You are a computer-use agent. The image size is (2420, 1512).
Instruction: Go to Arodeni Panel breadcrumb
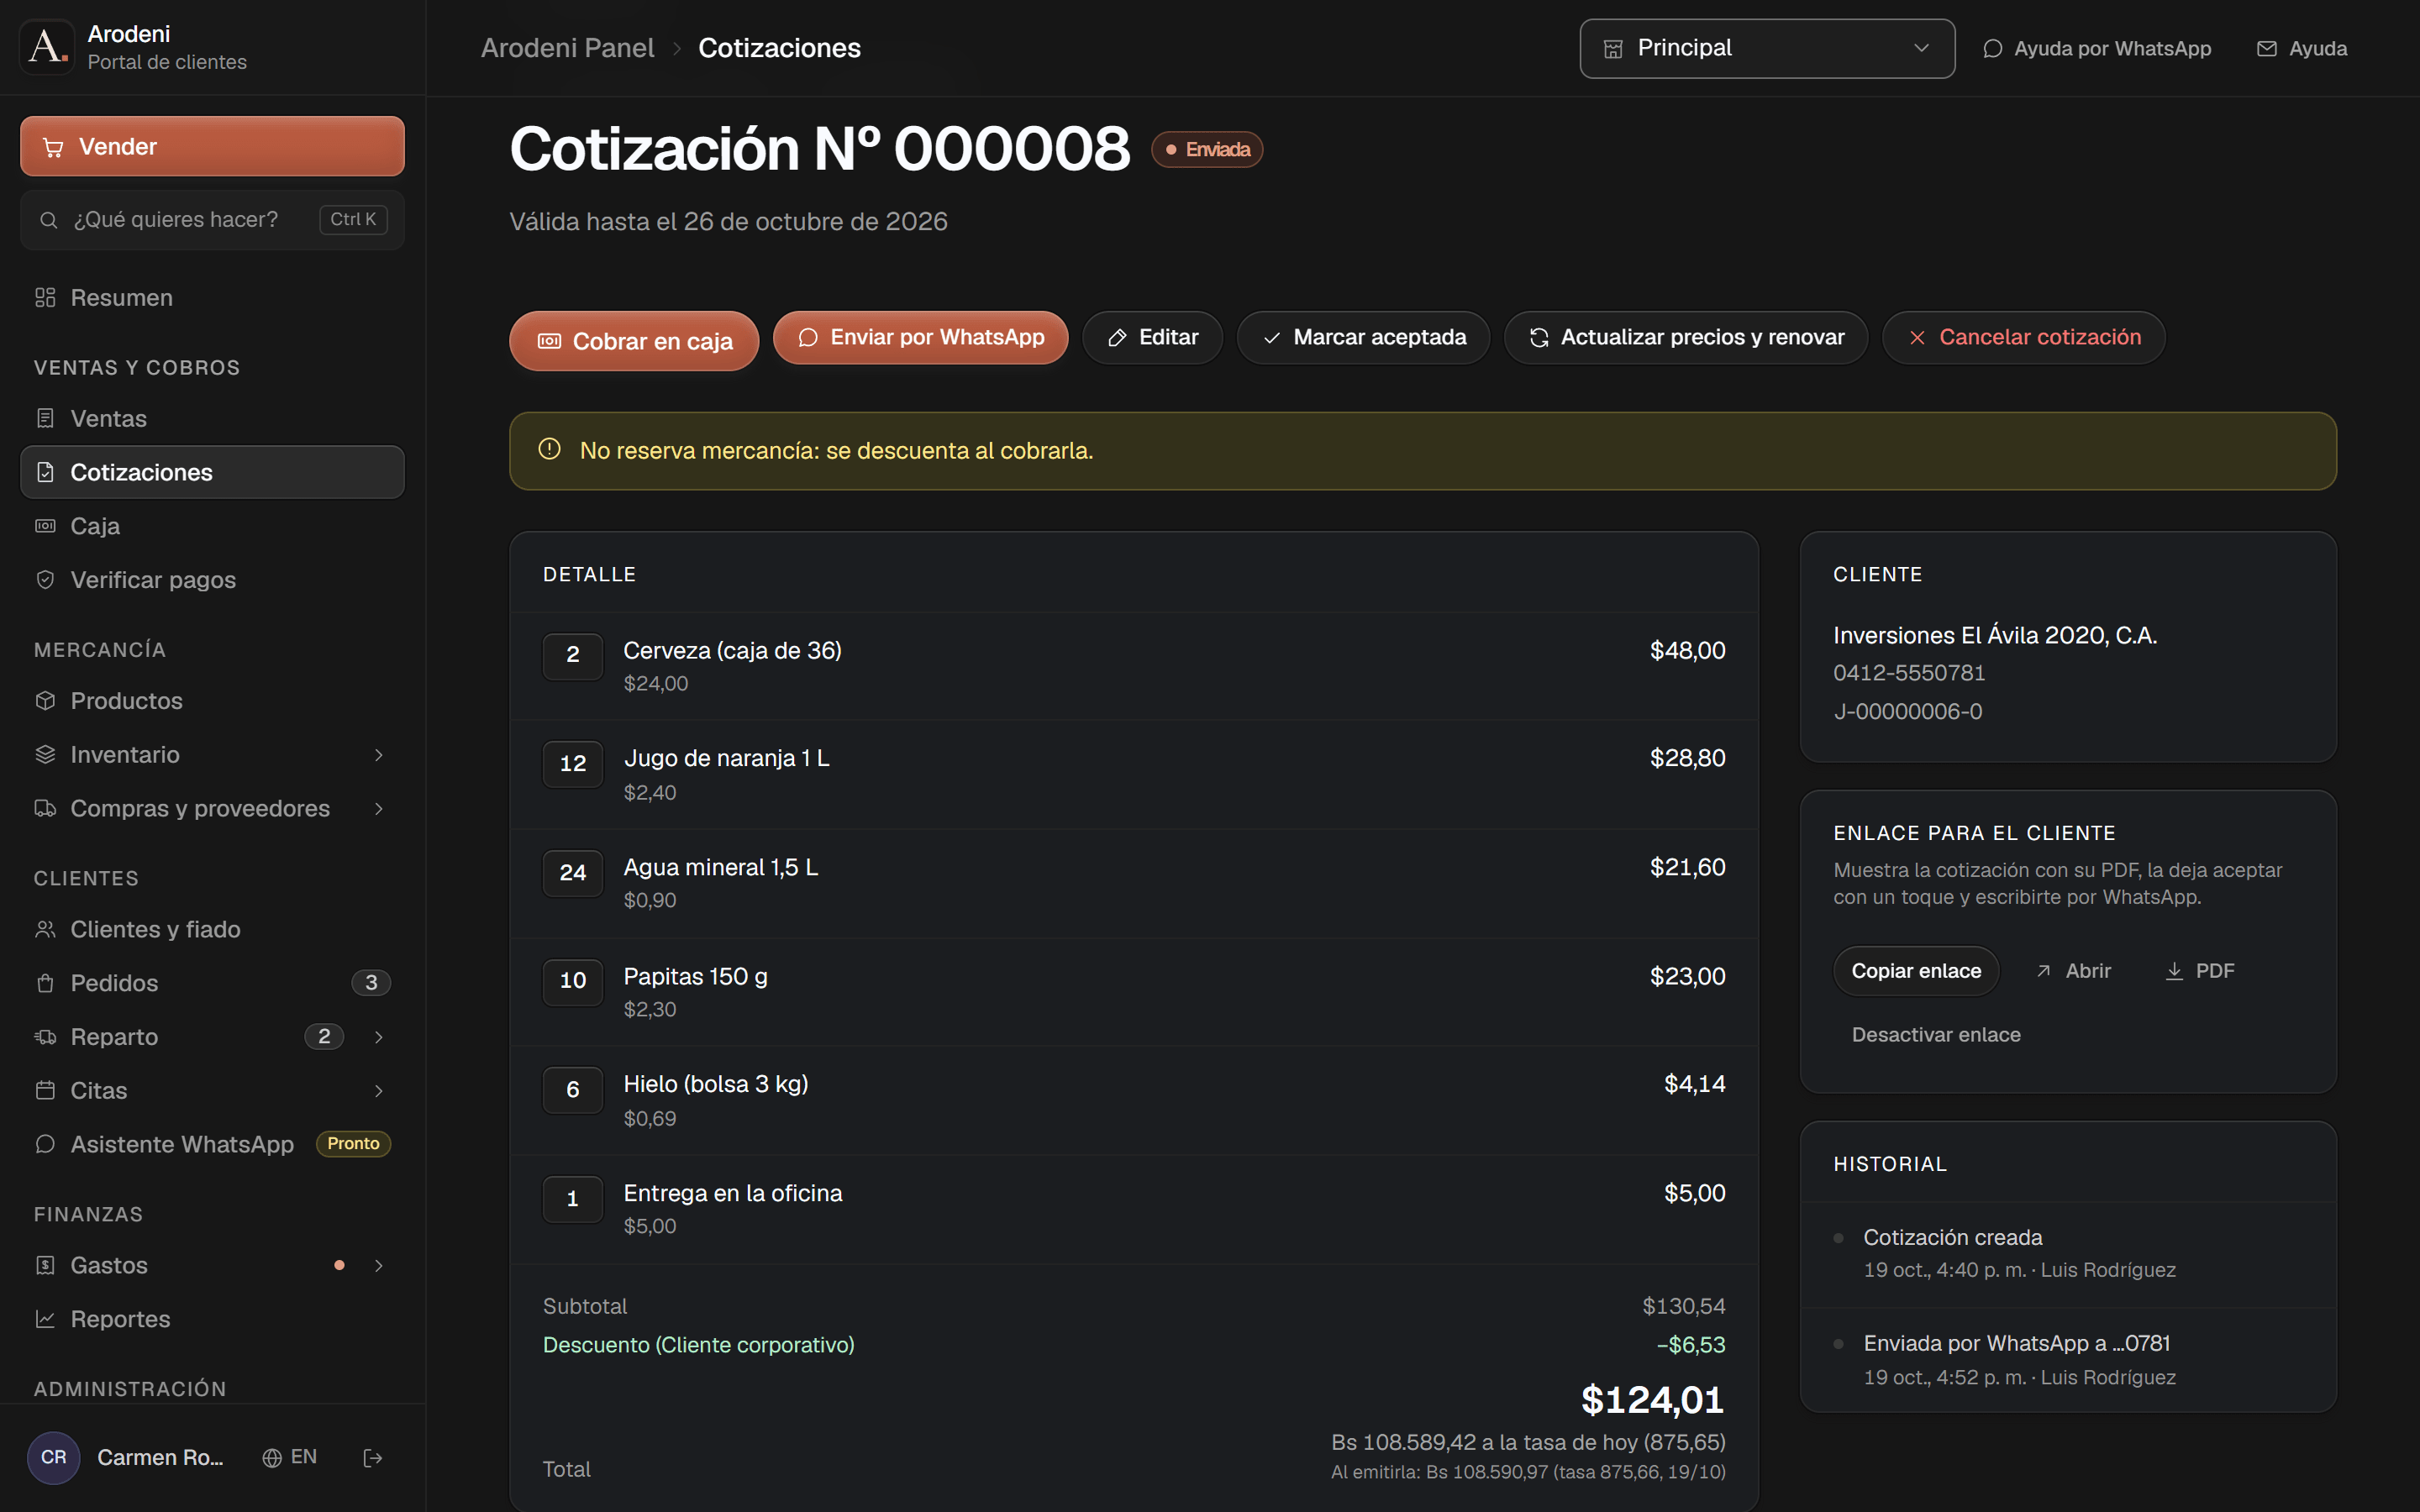coord(567,48)
